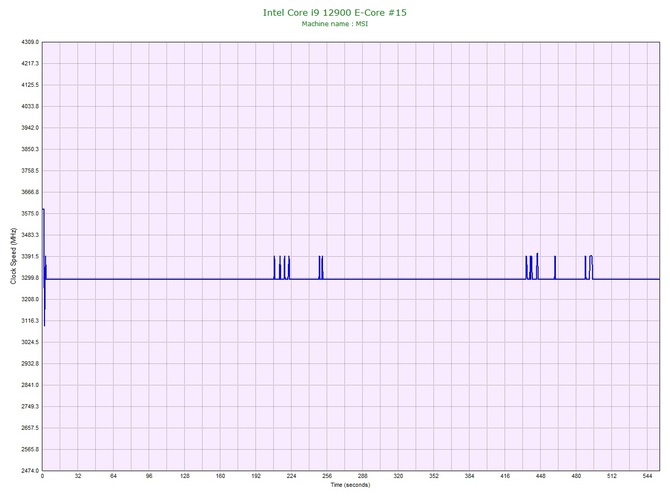Click the 320 seconds x-axis tick label
The height and width of the screenshot is (502, 670).
click(398, 476)
